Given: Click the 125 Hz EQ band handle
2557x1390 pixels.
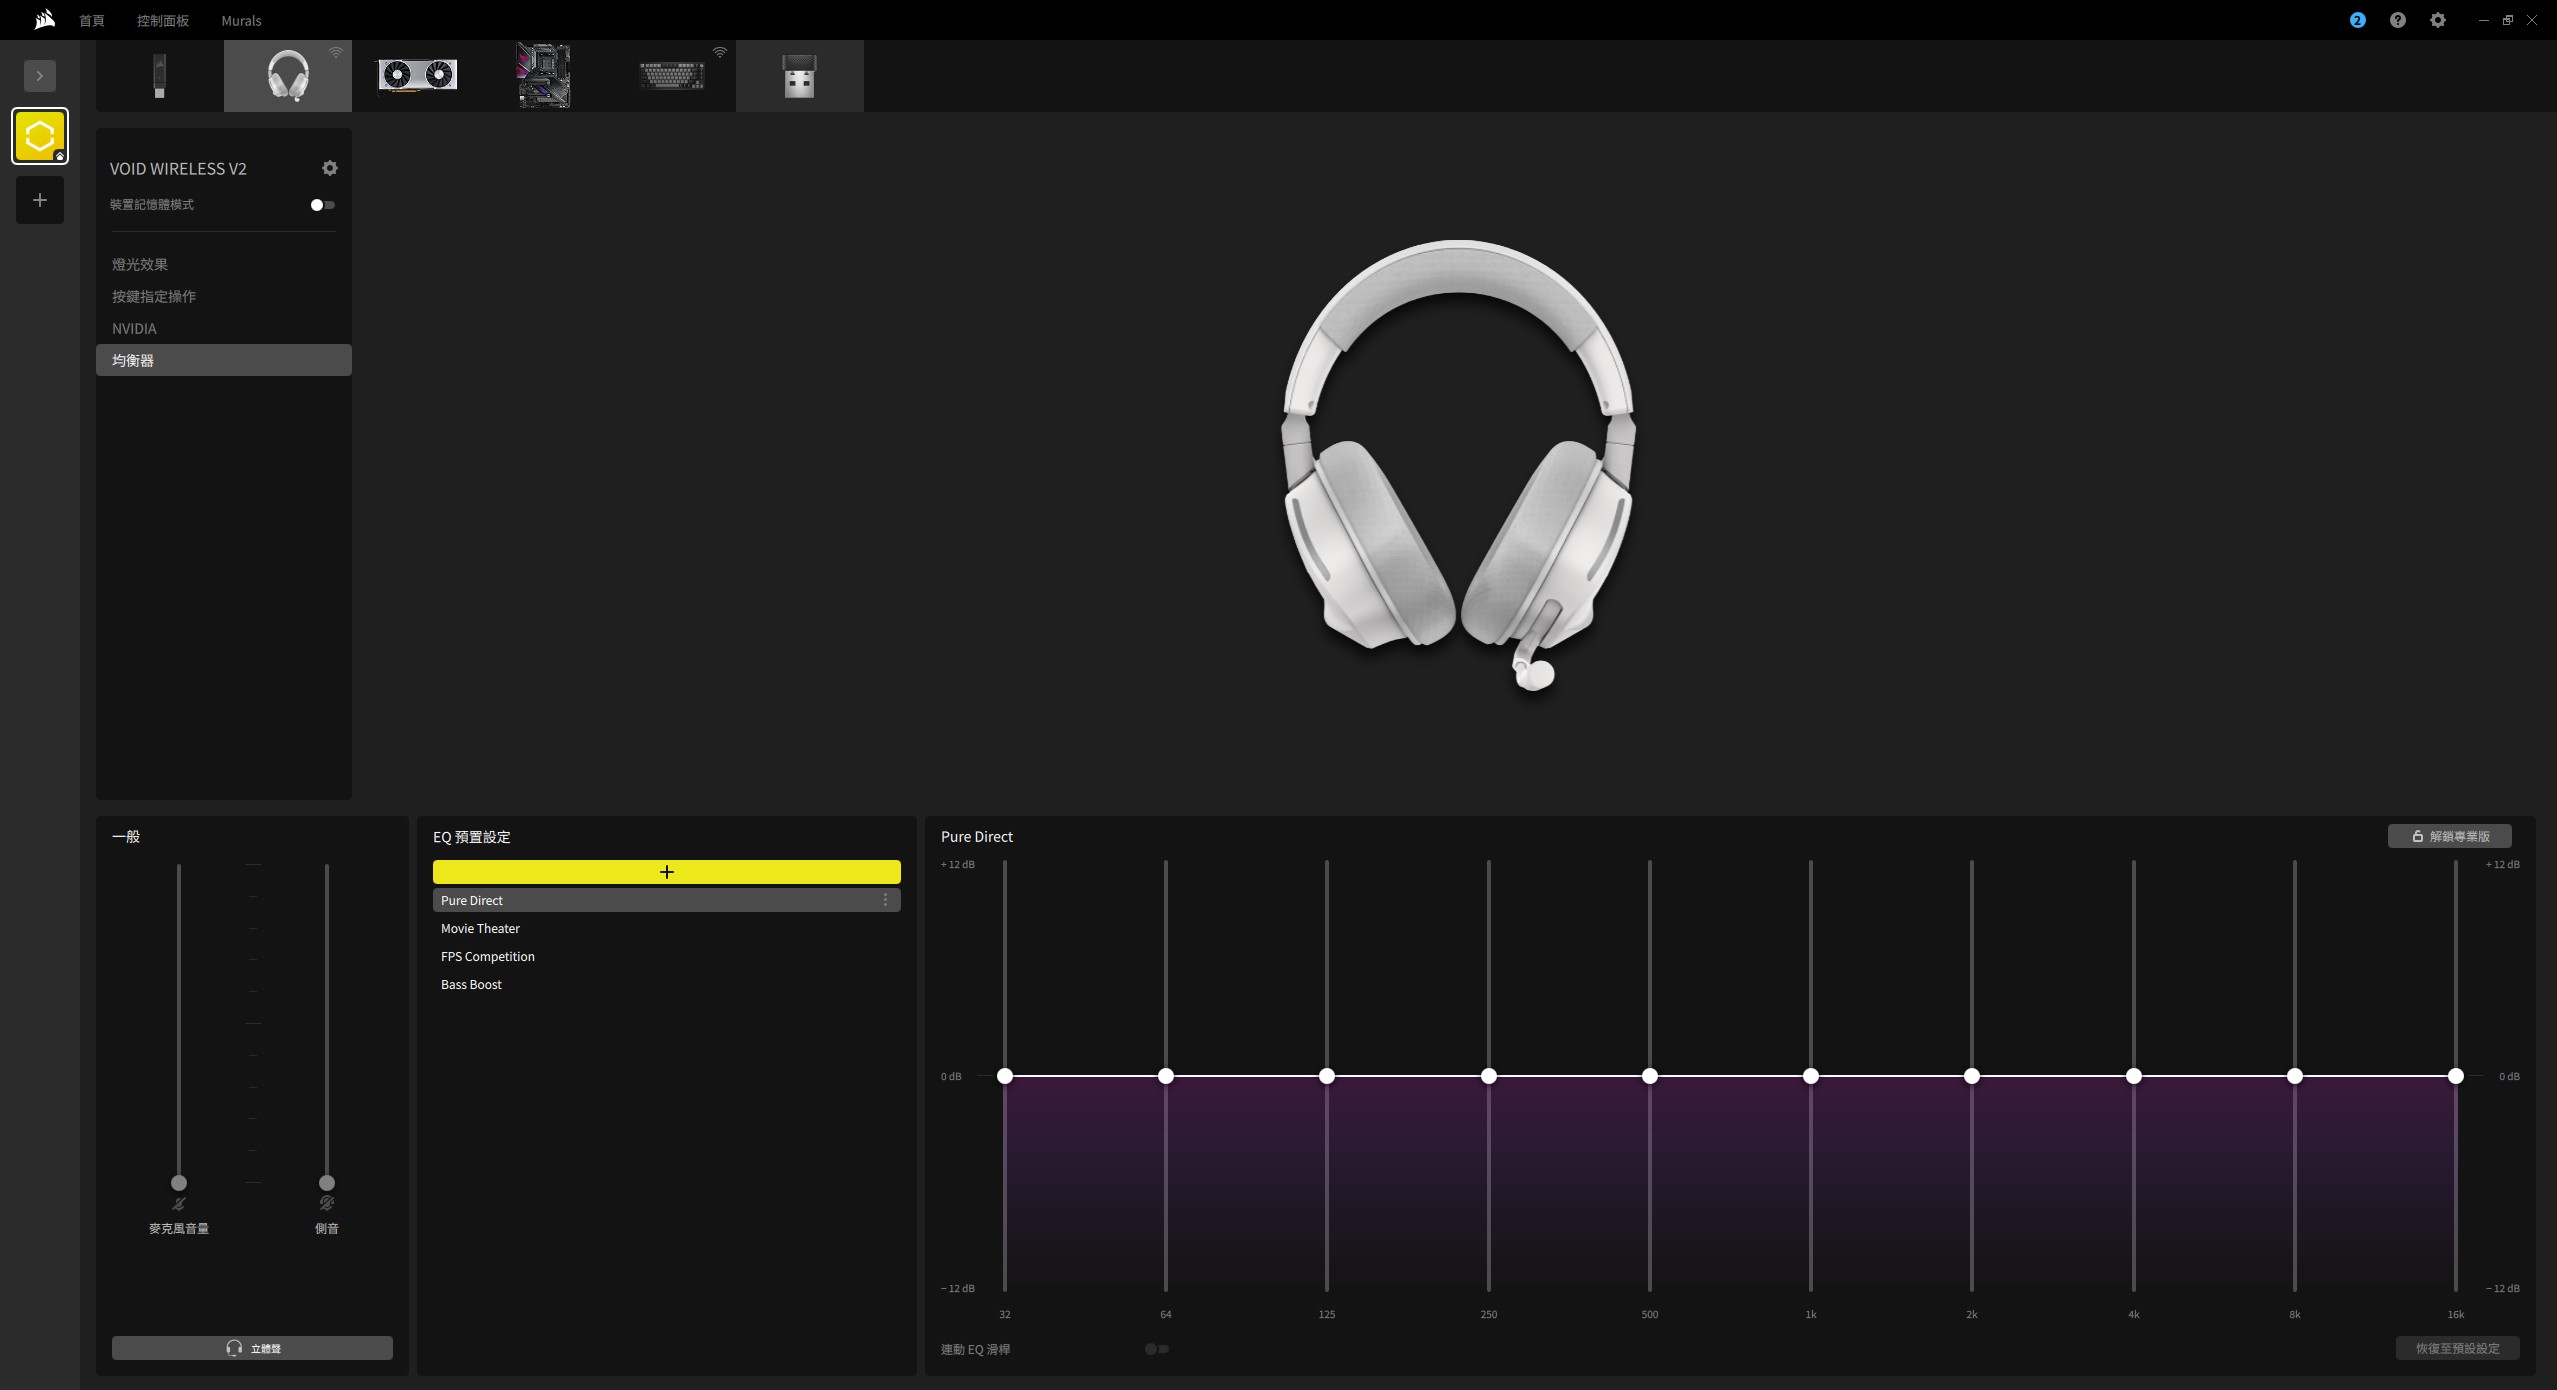Looking at the screenshot, I should pyautogui.click(x=1327, y=1076).
